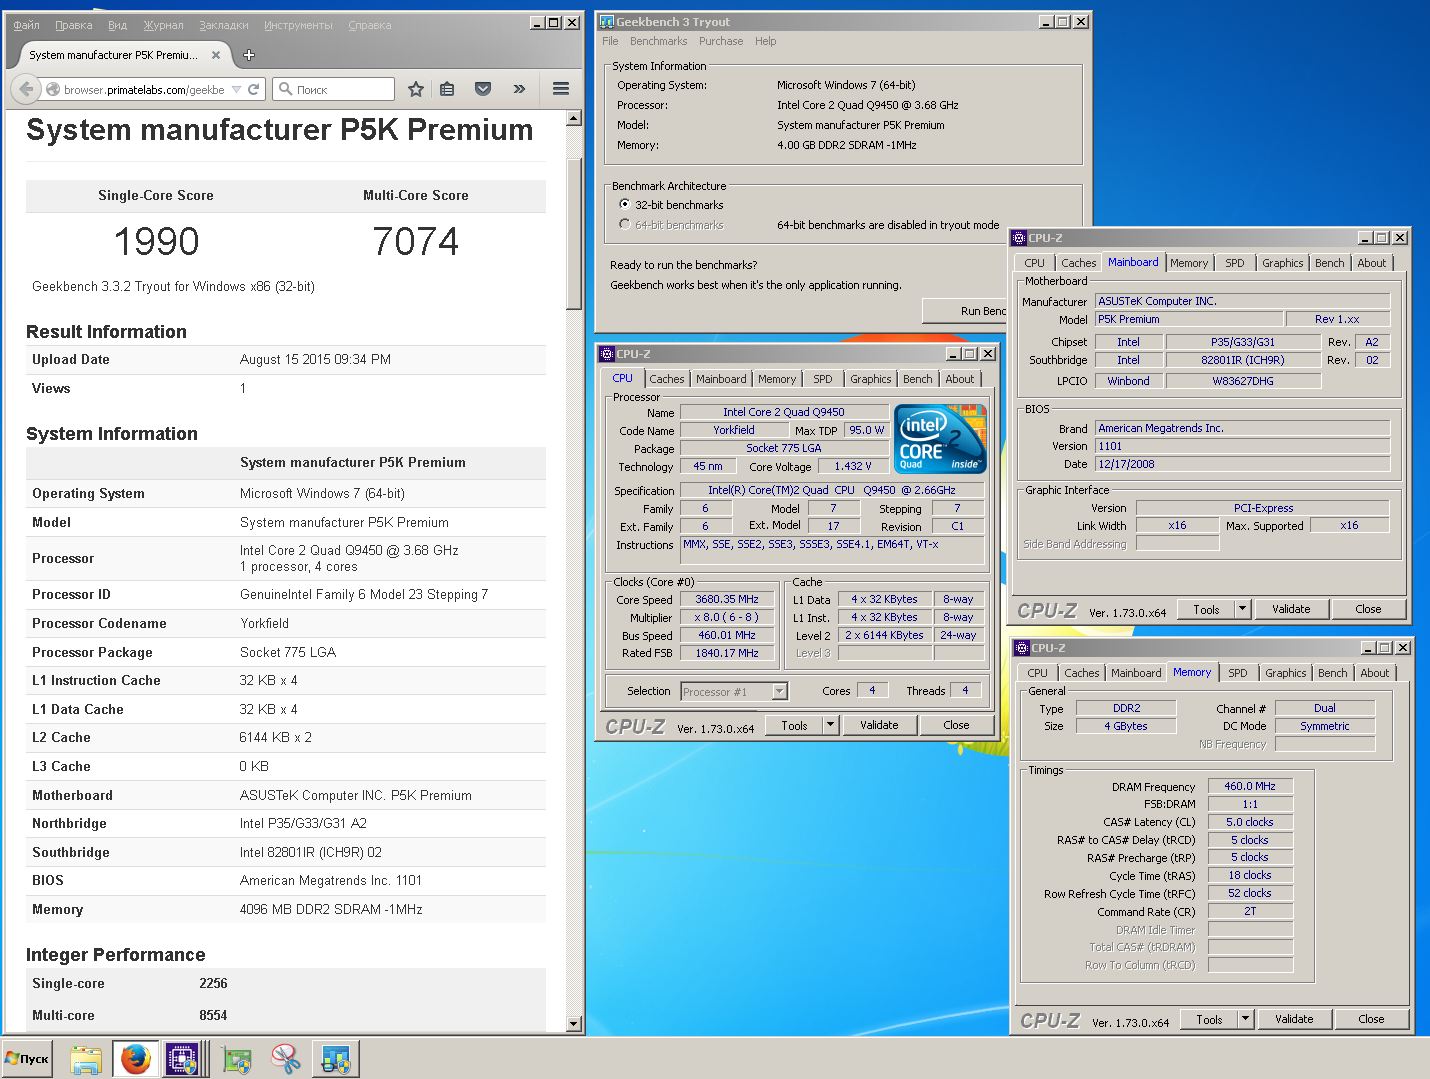Open Firefox Закладки menu

(224, 25)
